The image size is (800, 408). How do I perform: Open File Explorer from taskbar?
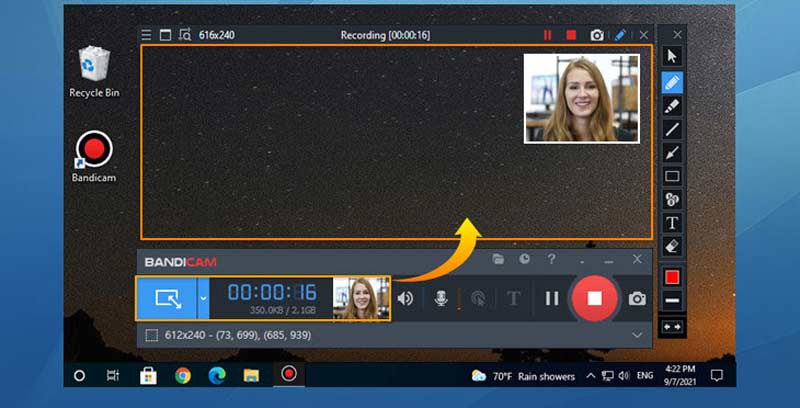coord(251,376)
